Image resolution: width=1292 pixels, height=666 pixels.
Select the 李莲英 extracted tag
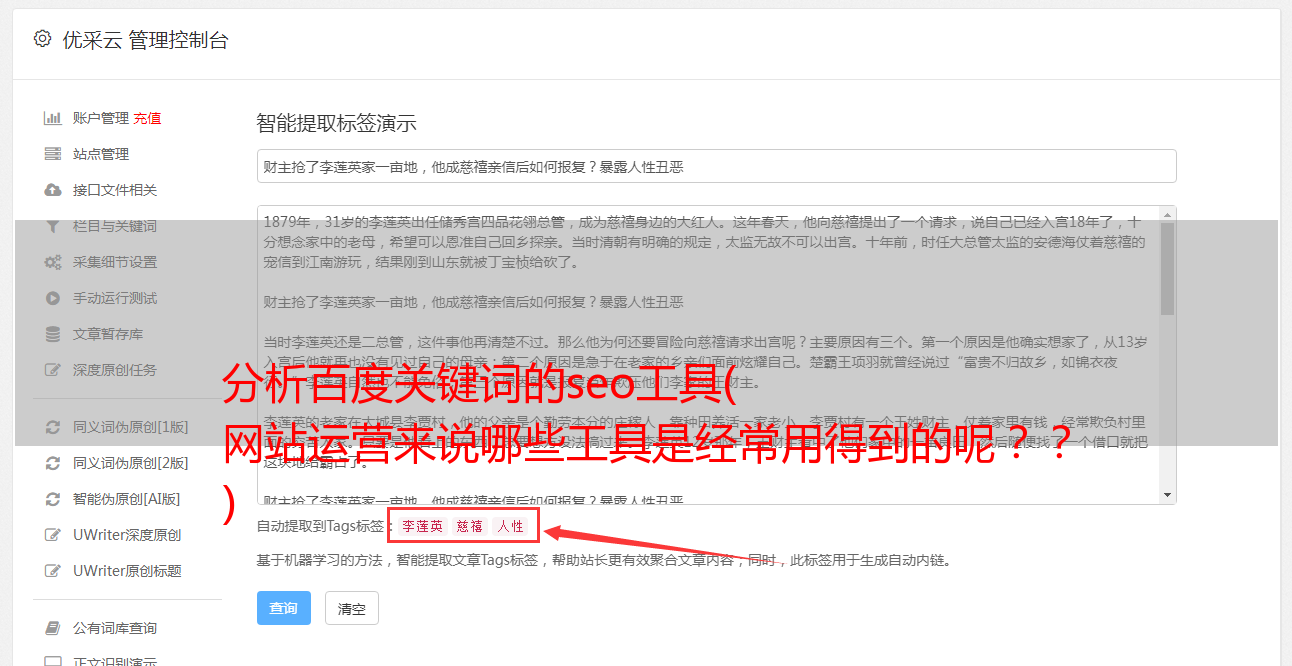[x=423, y=526]
